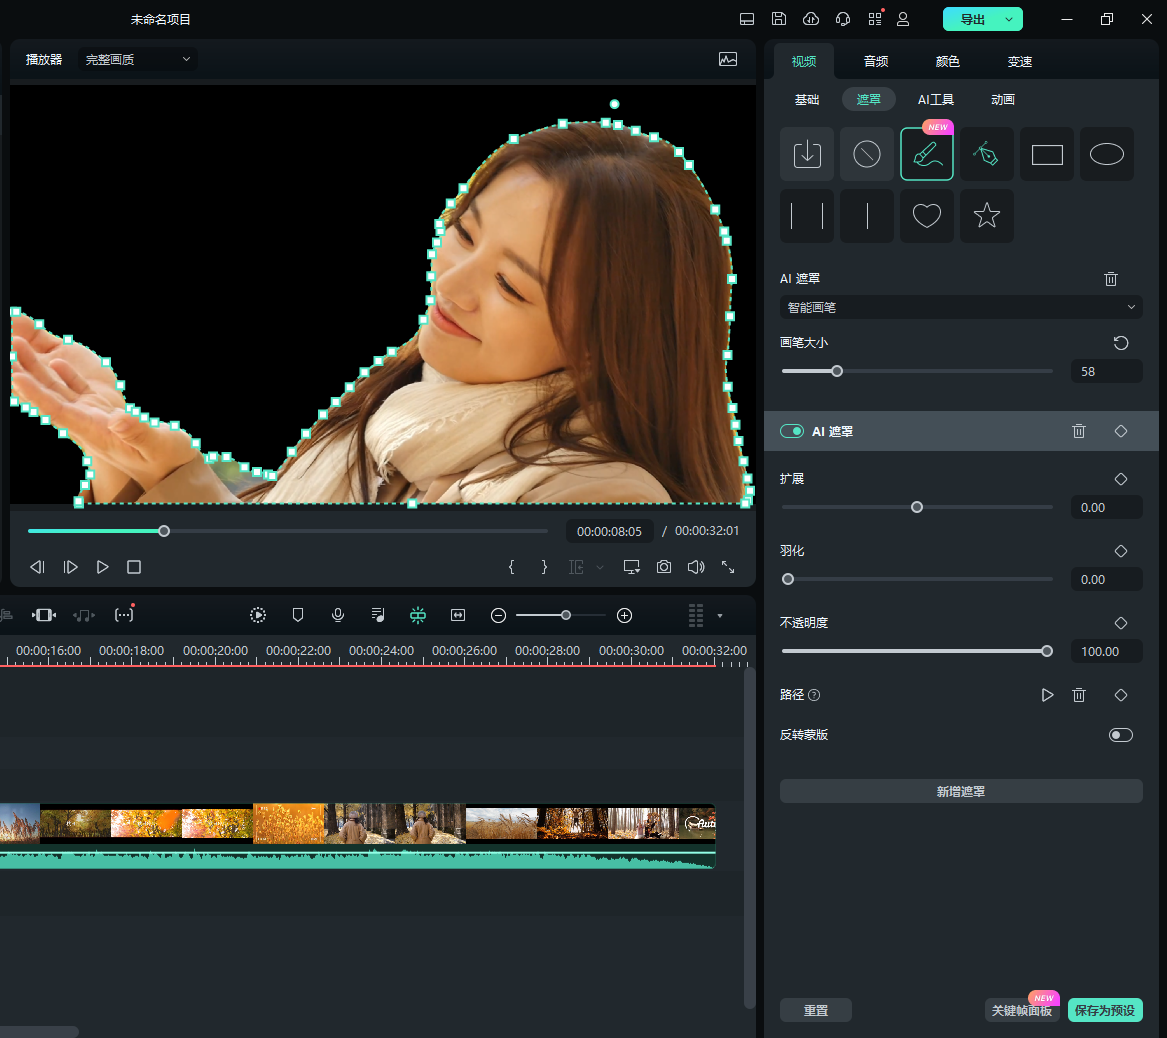Enable the 反转蒙版 toggle

coord(1120,735)
